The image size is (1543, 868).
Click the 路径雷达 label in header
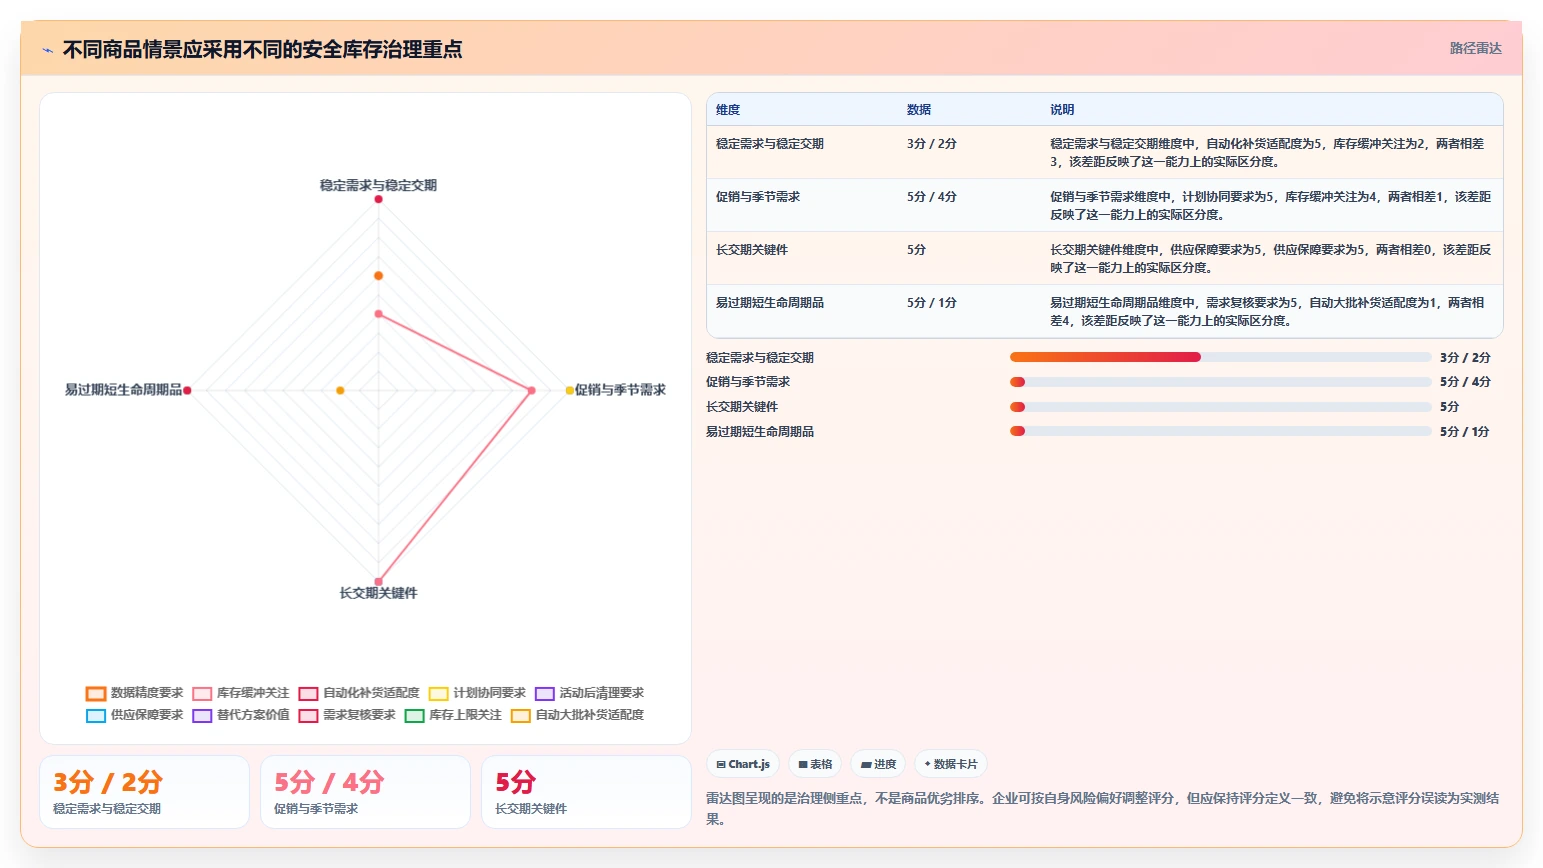[1475, 48]
